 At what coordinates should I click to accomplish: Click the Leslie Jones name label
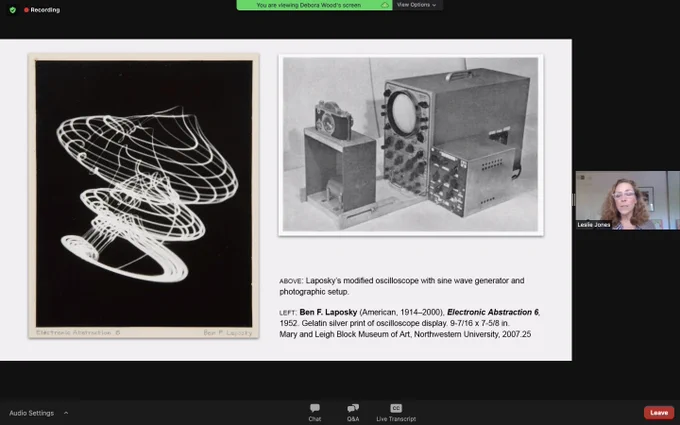pyautogui.click(x=594, y=225)
